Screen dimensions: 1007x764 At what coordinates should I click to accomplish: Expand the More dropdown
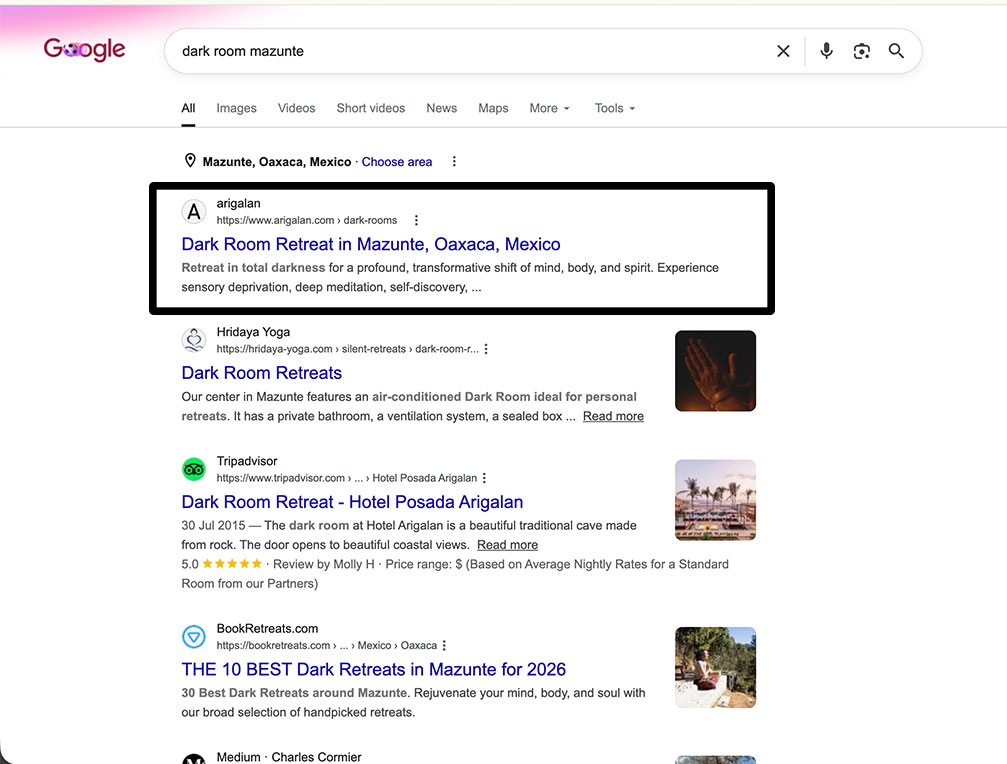(x=550, y=109)
